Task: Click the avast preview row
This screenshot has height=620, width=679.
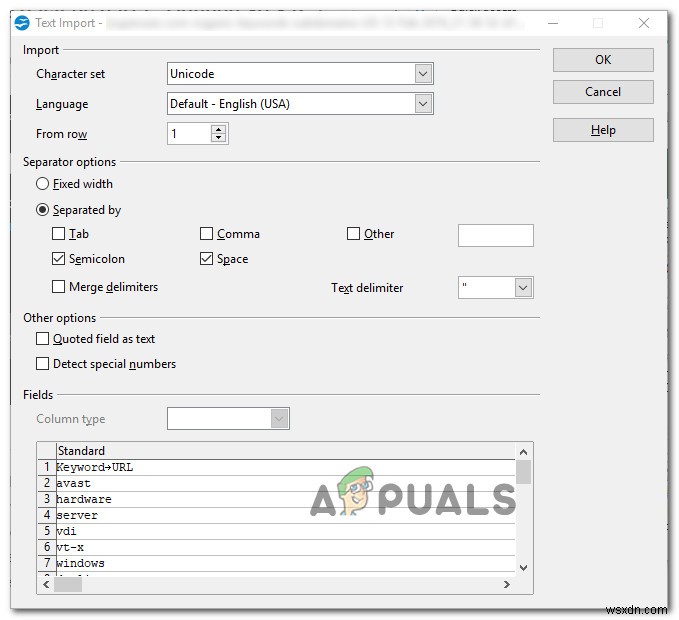Action: (277, 484)
